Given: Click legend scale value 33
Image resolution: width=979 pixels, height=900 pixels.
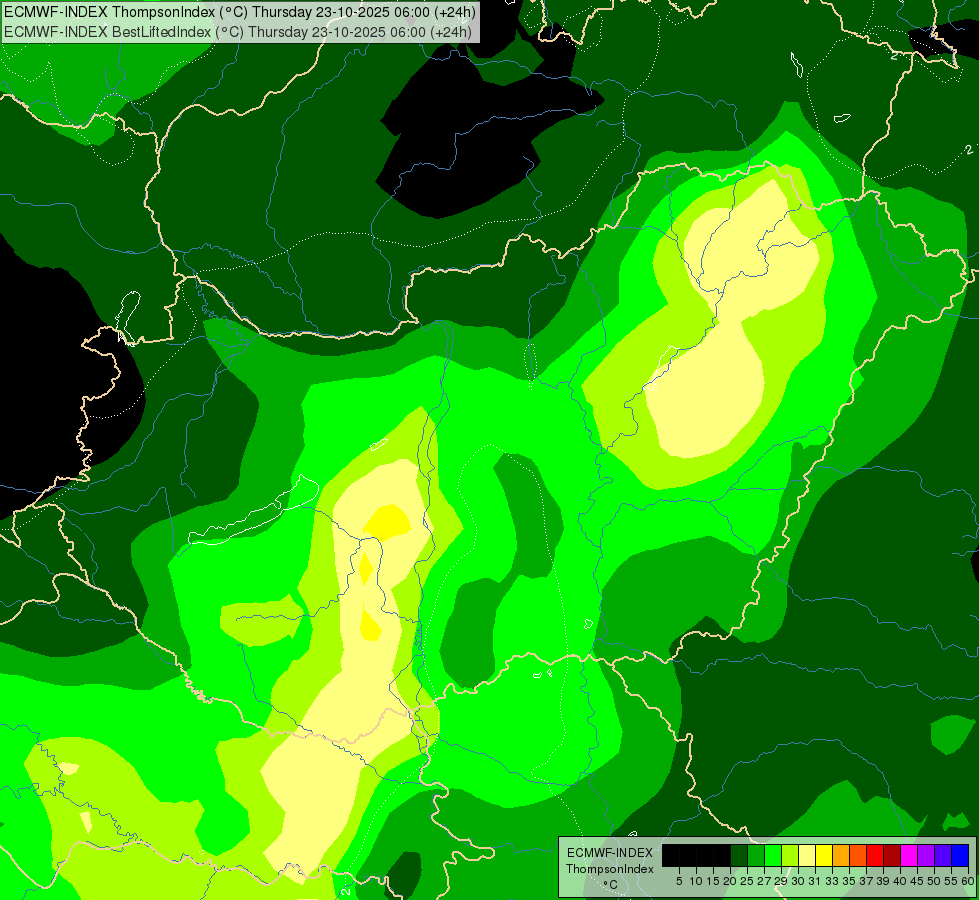Looking at the screenshot, I should 832,881.
